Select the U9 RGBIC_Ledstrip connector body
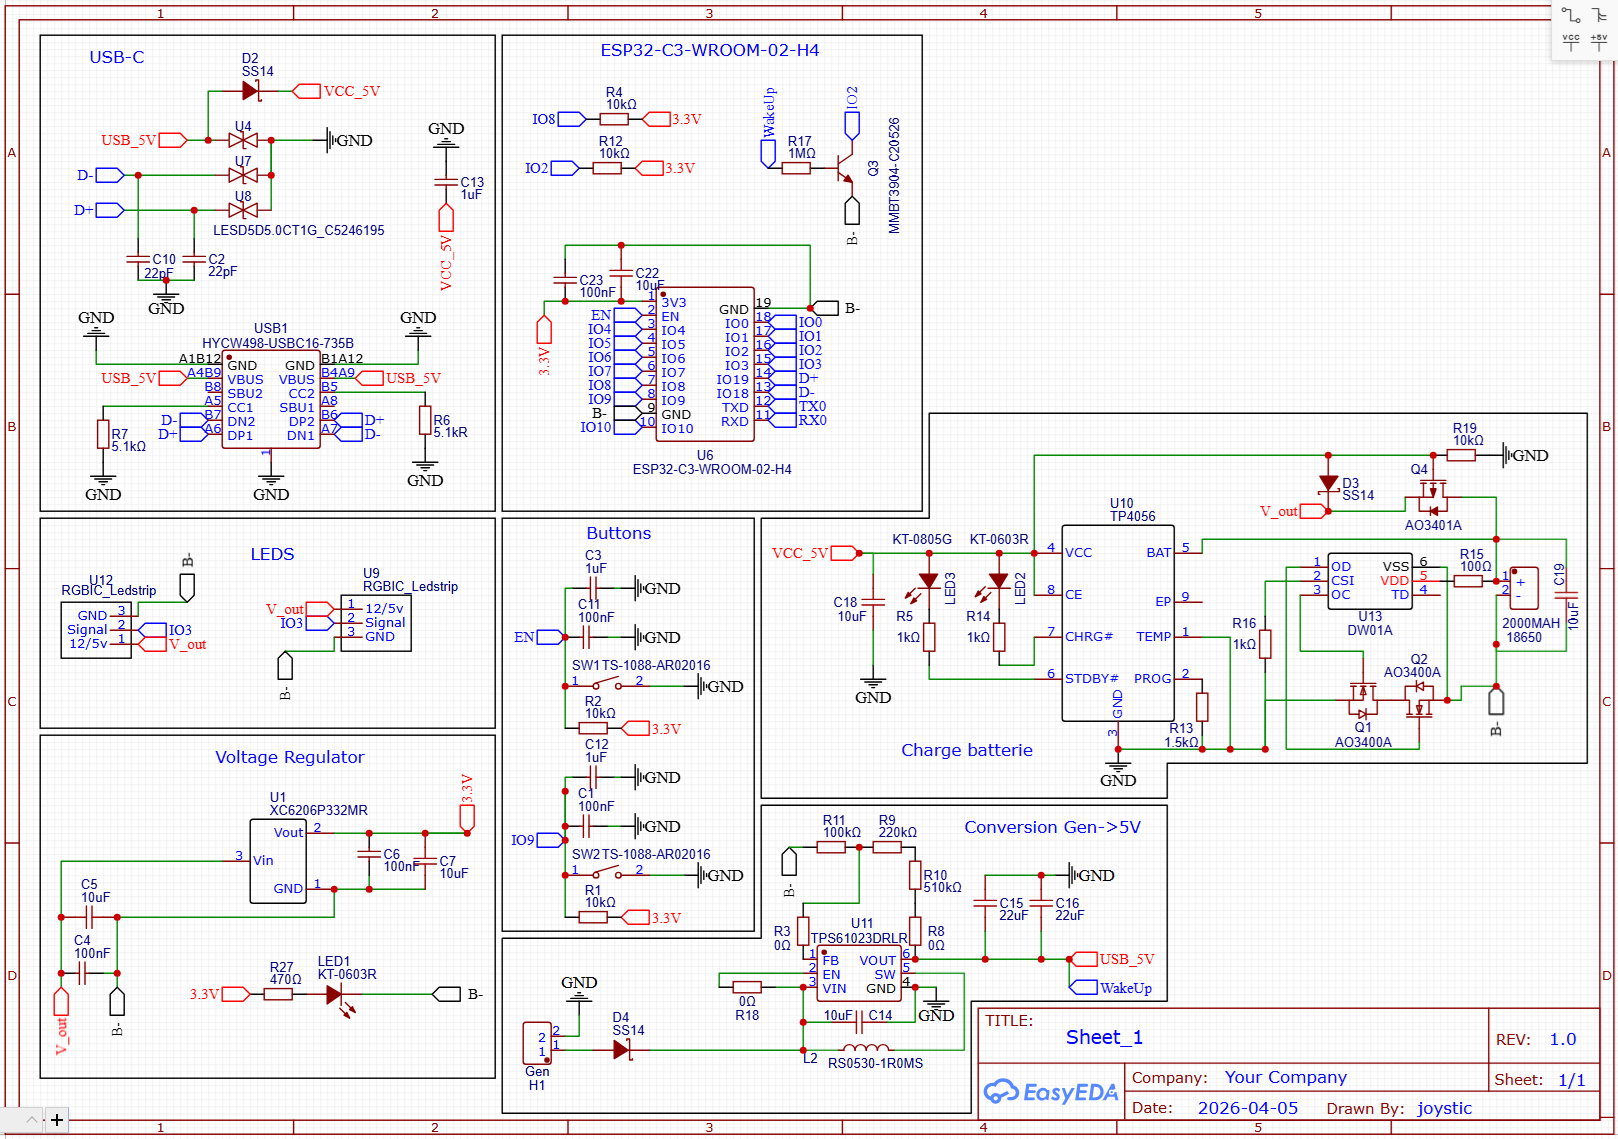This screenshot has height=1139, width=1618. [x=376, y=623]
